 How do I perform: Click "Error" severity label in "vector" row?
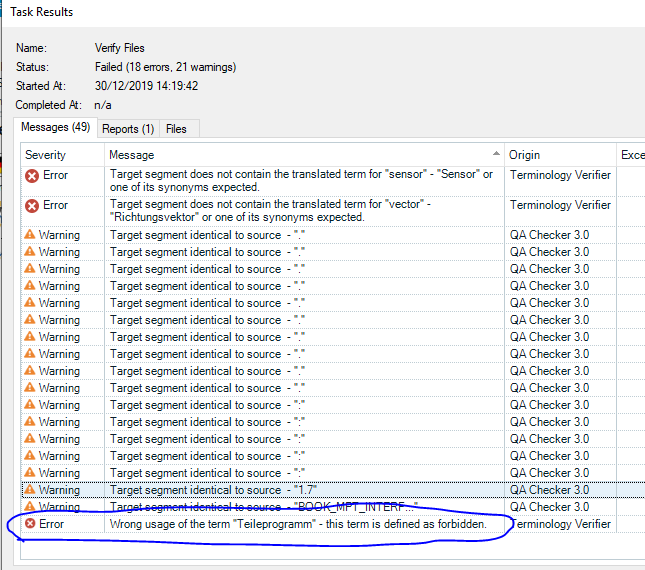(56, 205)
